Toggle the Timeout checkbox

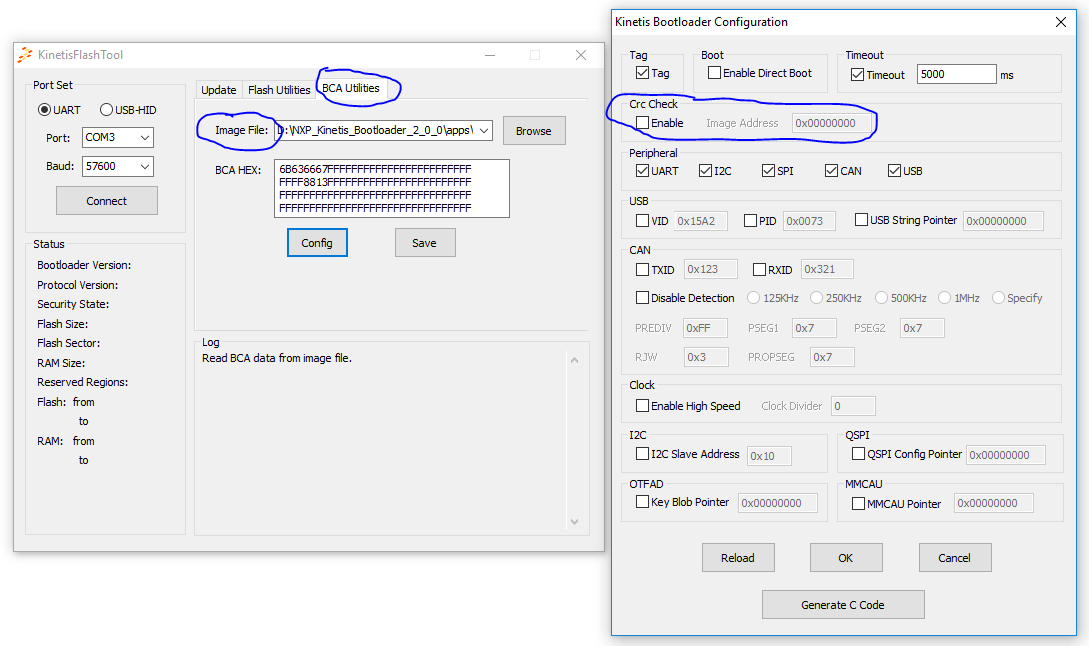(858, 74)
